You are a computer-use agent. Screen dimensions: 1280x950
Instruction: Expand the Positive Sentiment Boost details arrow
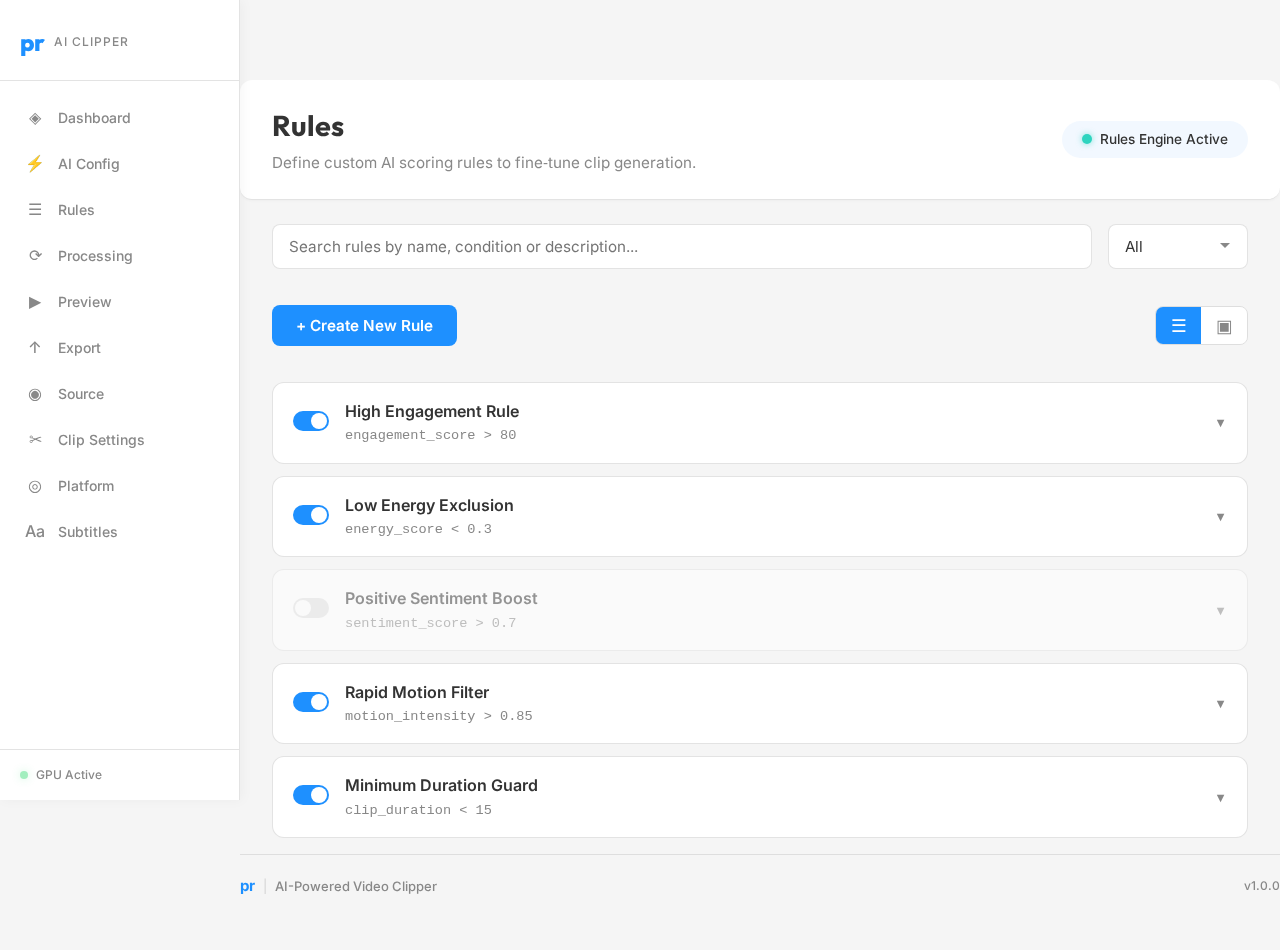tap(1220, 611)
